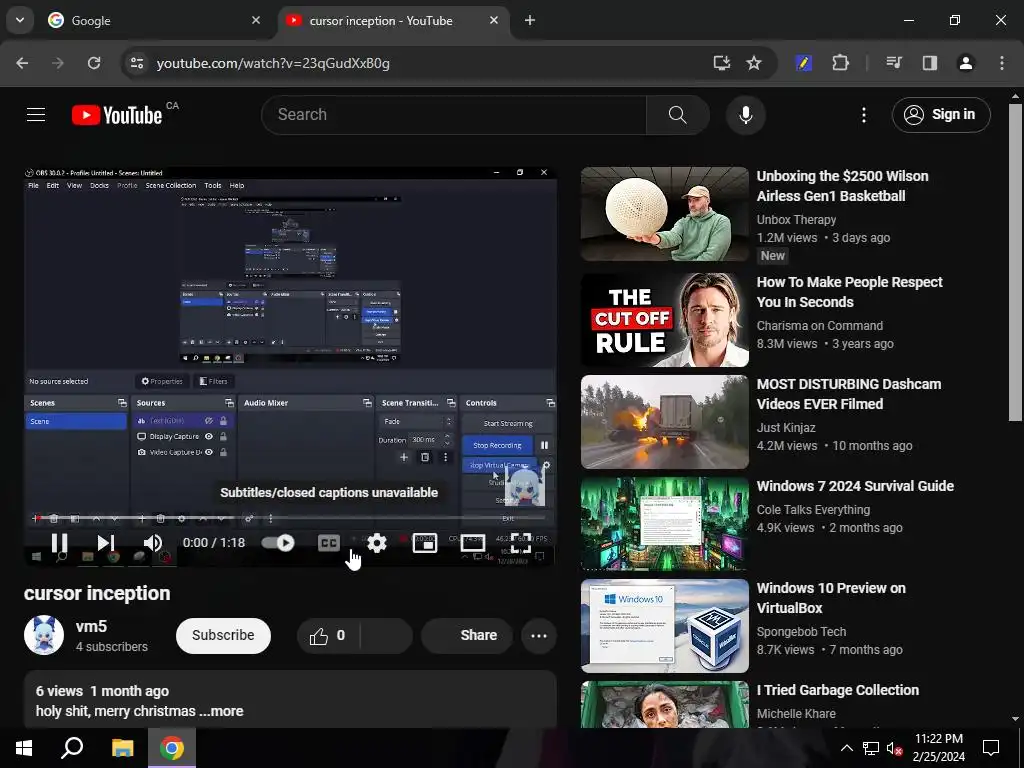Viewport: 1024px width, 768px height.
Task: Share the video
Action: point(467,635)
